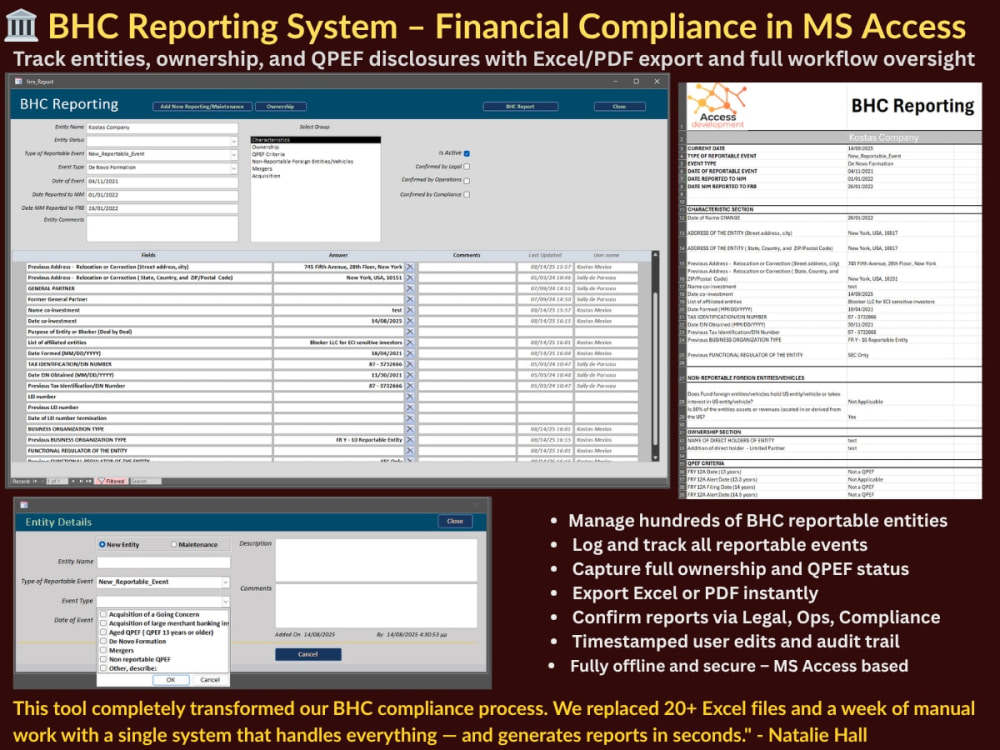The image size is (1000, 750).
Task: Check Confirmed by Legal
Action: 467,167
